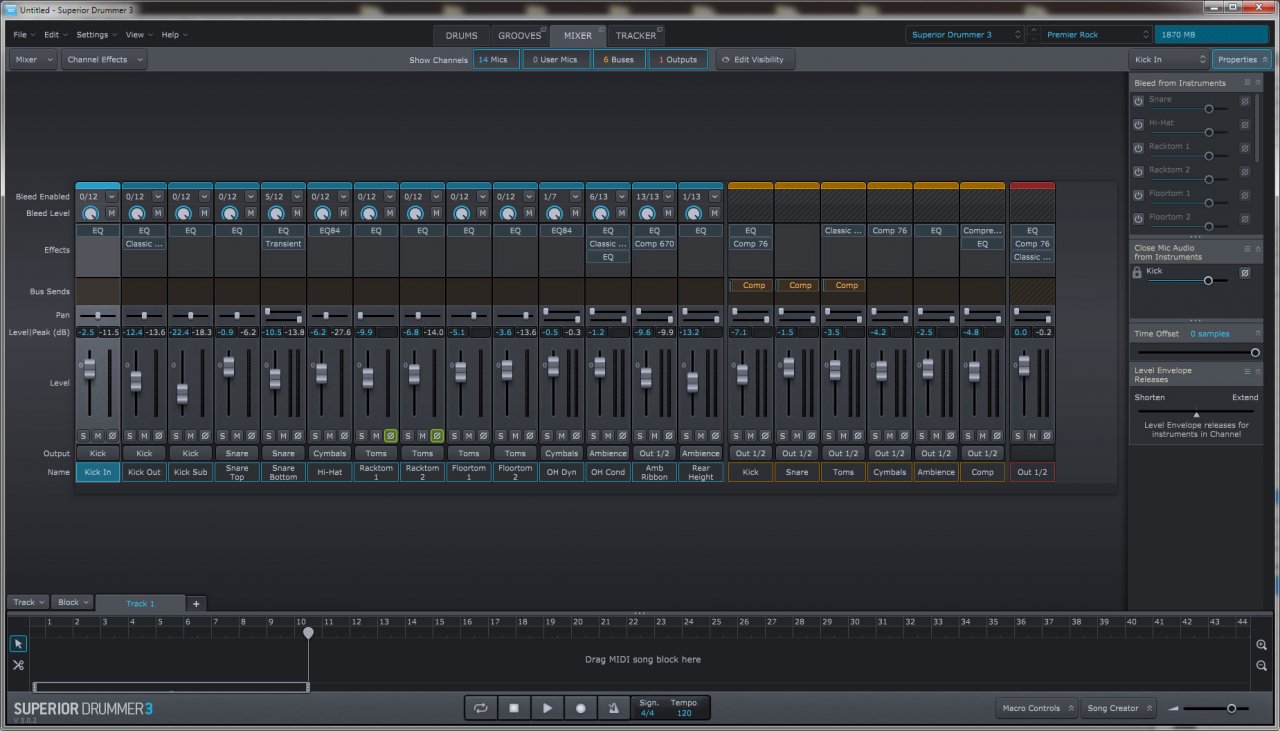This screenshot has height=731, width=1280.
Task: Toggle power for Snare bleed
Action: (1138, 101)
